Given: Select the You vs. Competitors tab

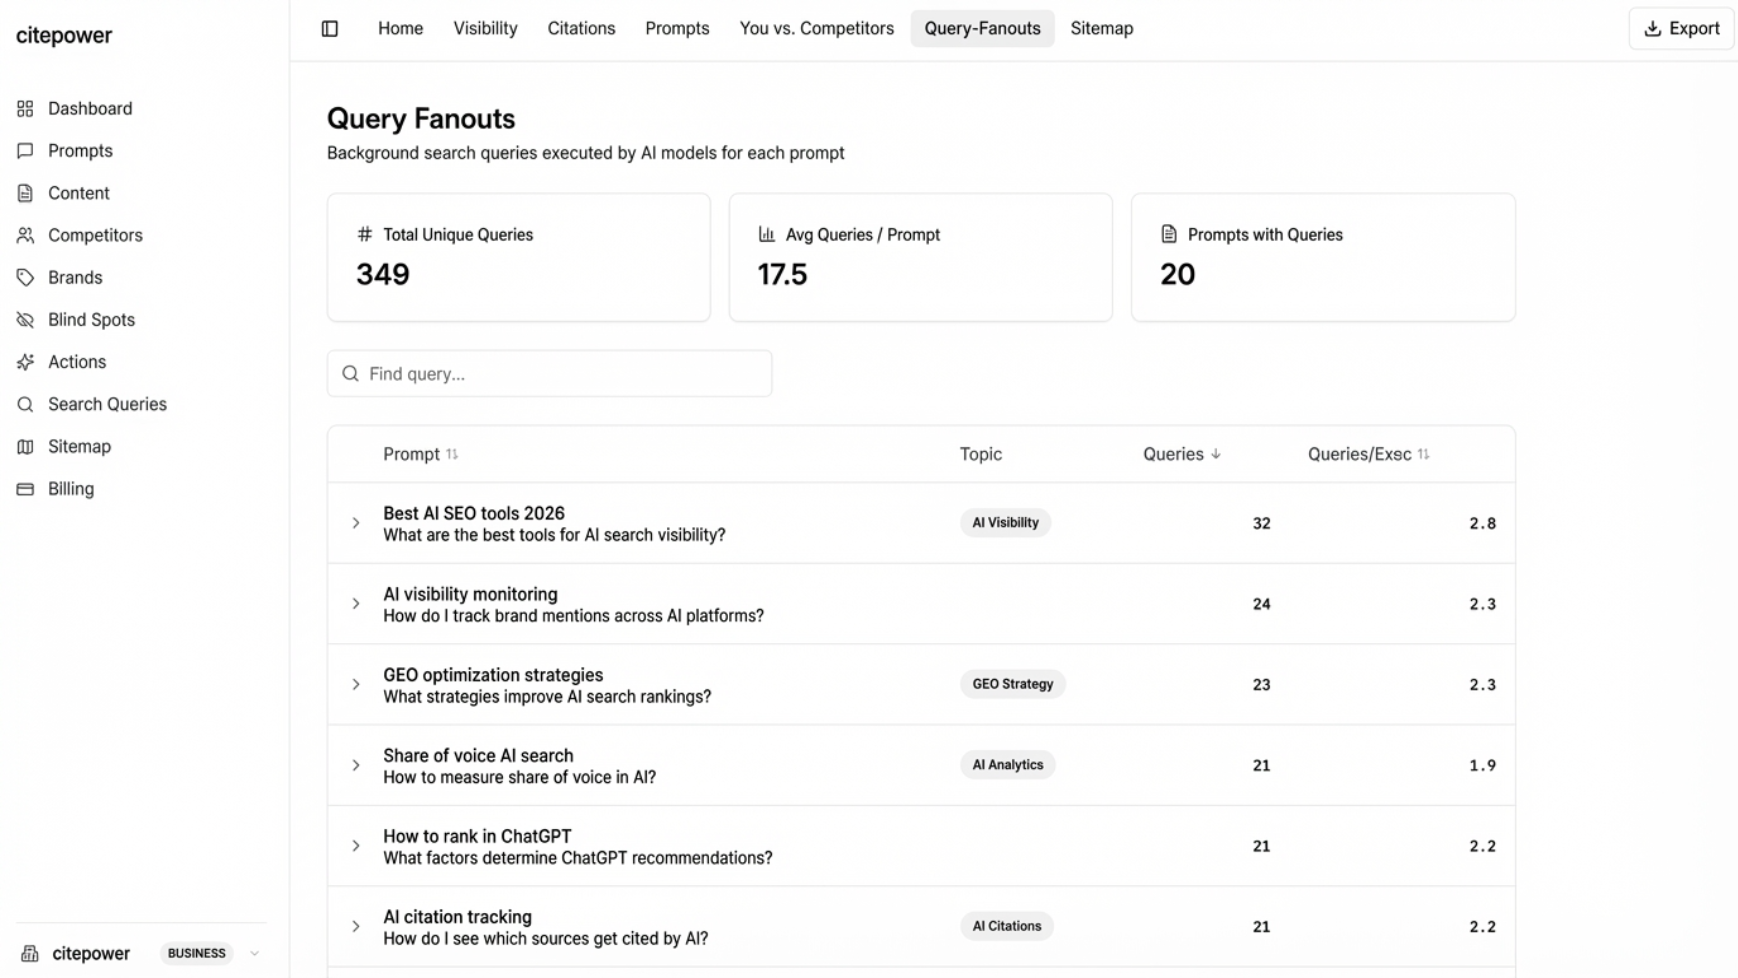Looking at the screenshot, I should click(x=817, y=29).
